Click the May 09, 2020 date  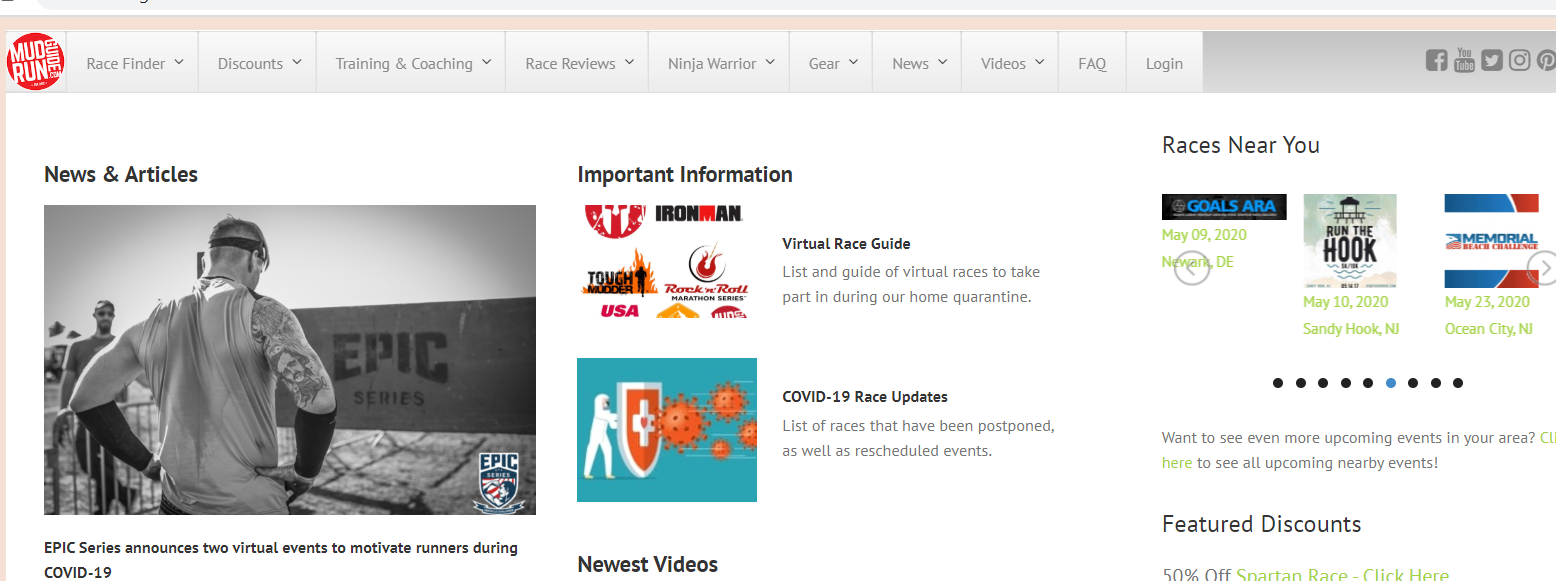pyautogui.click(x=1204, y=235)
